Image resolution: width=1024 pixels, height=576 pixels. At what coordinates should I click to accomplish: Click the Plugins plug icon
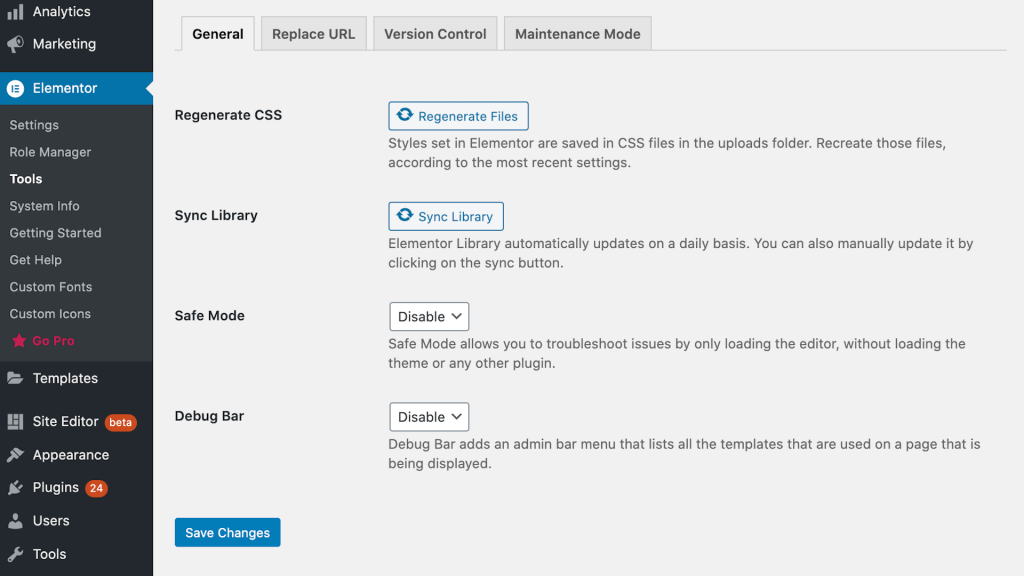pyautogui.click(x=15, y=488)
